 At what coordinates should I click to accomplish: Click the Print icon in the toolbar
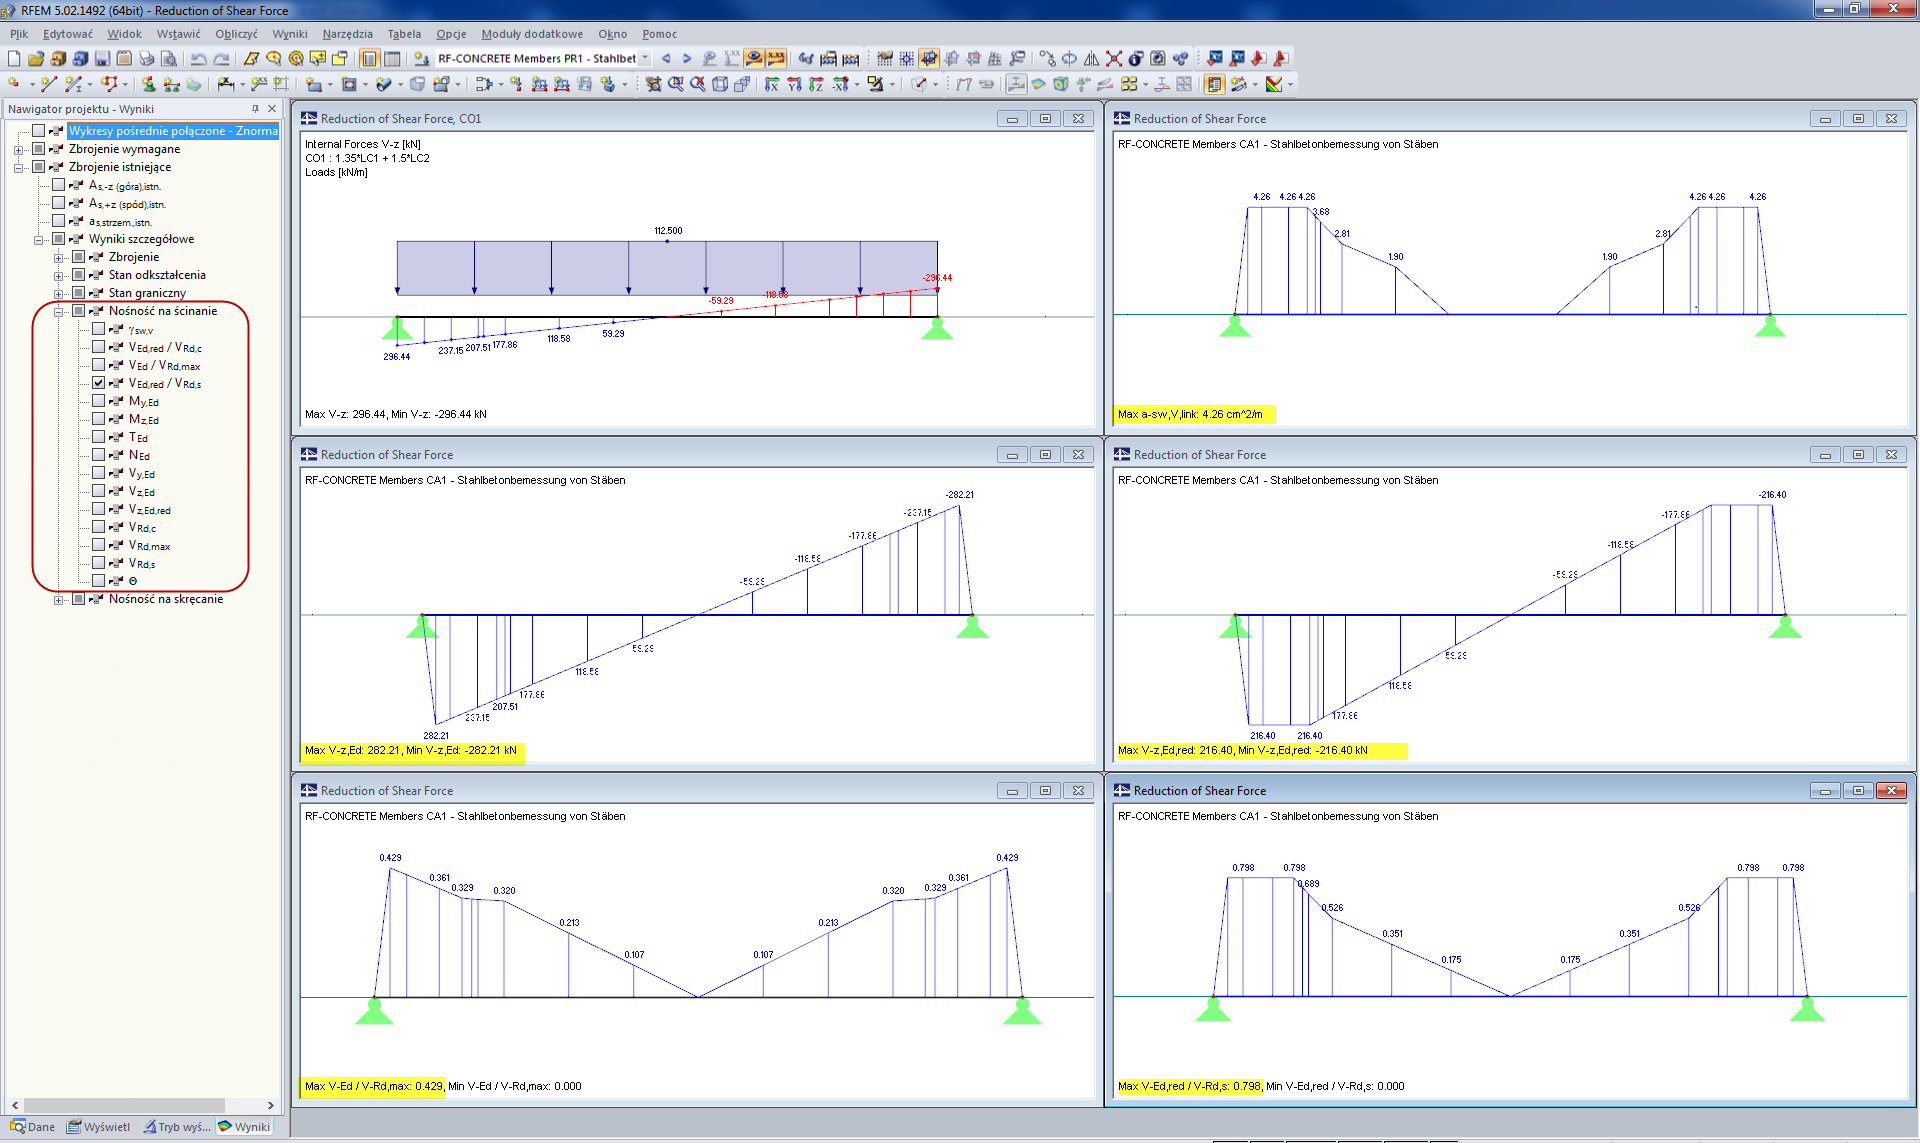click(147, 58)
